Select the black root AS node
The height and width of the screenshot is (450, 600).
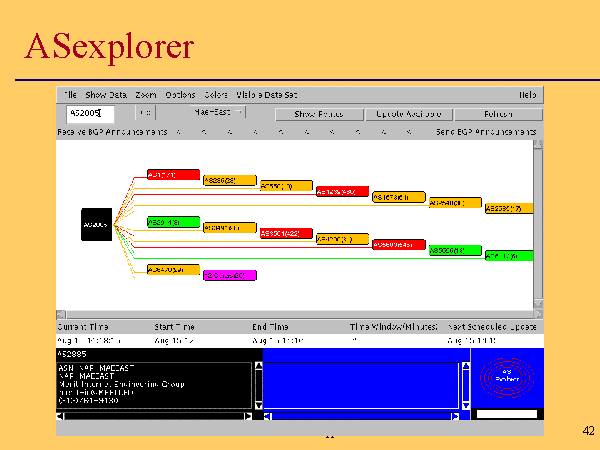96,225
